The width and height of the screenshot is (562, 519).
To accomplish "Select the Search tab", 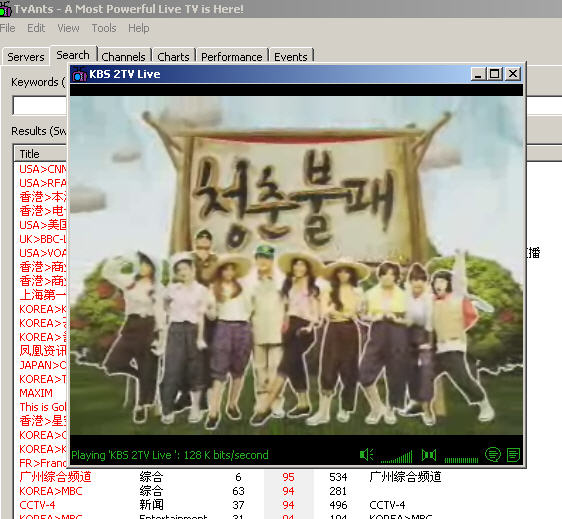I will point(73,55).
